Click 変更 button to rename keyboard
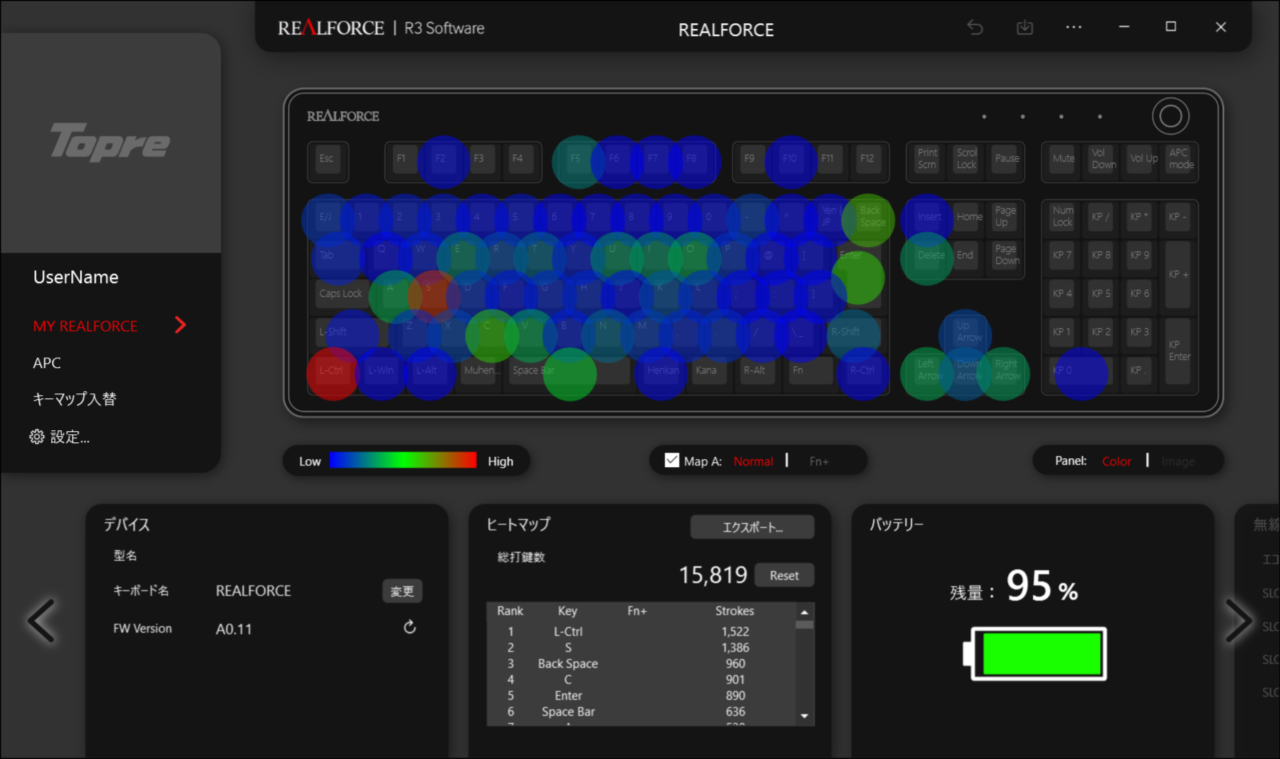The image size is (1280, 759). (x=402, y=591)
